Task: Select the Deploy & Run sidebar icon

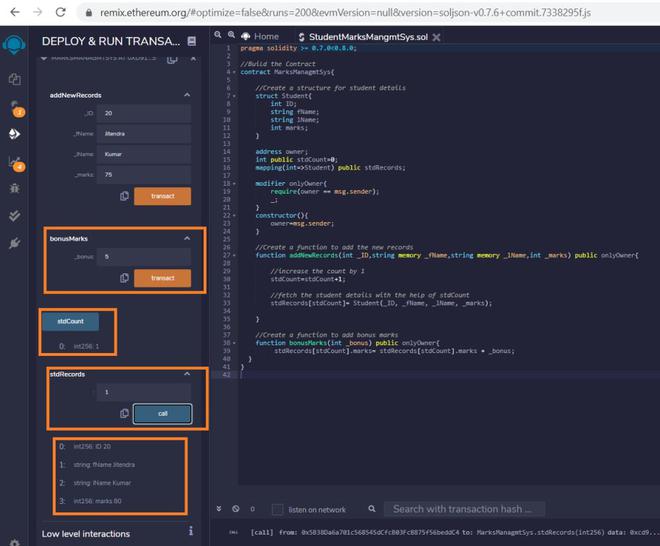Action: pyautogui.click(x=14, y=133)
